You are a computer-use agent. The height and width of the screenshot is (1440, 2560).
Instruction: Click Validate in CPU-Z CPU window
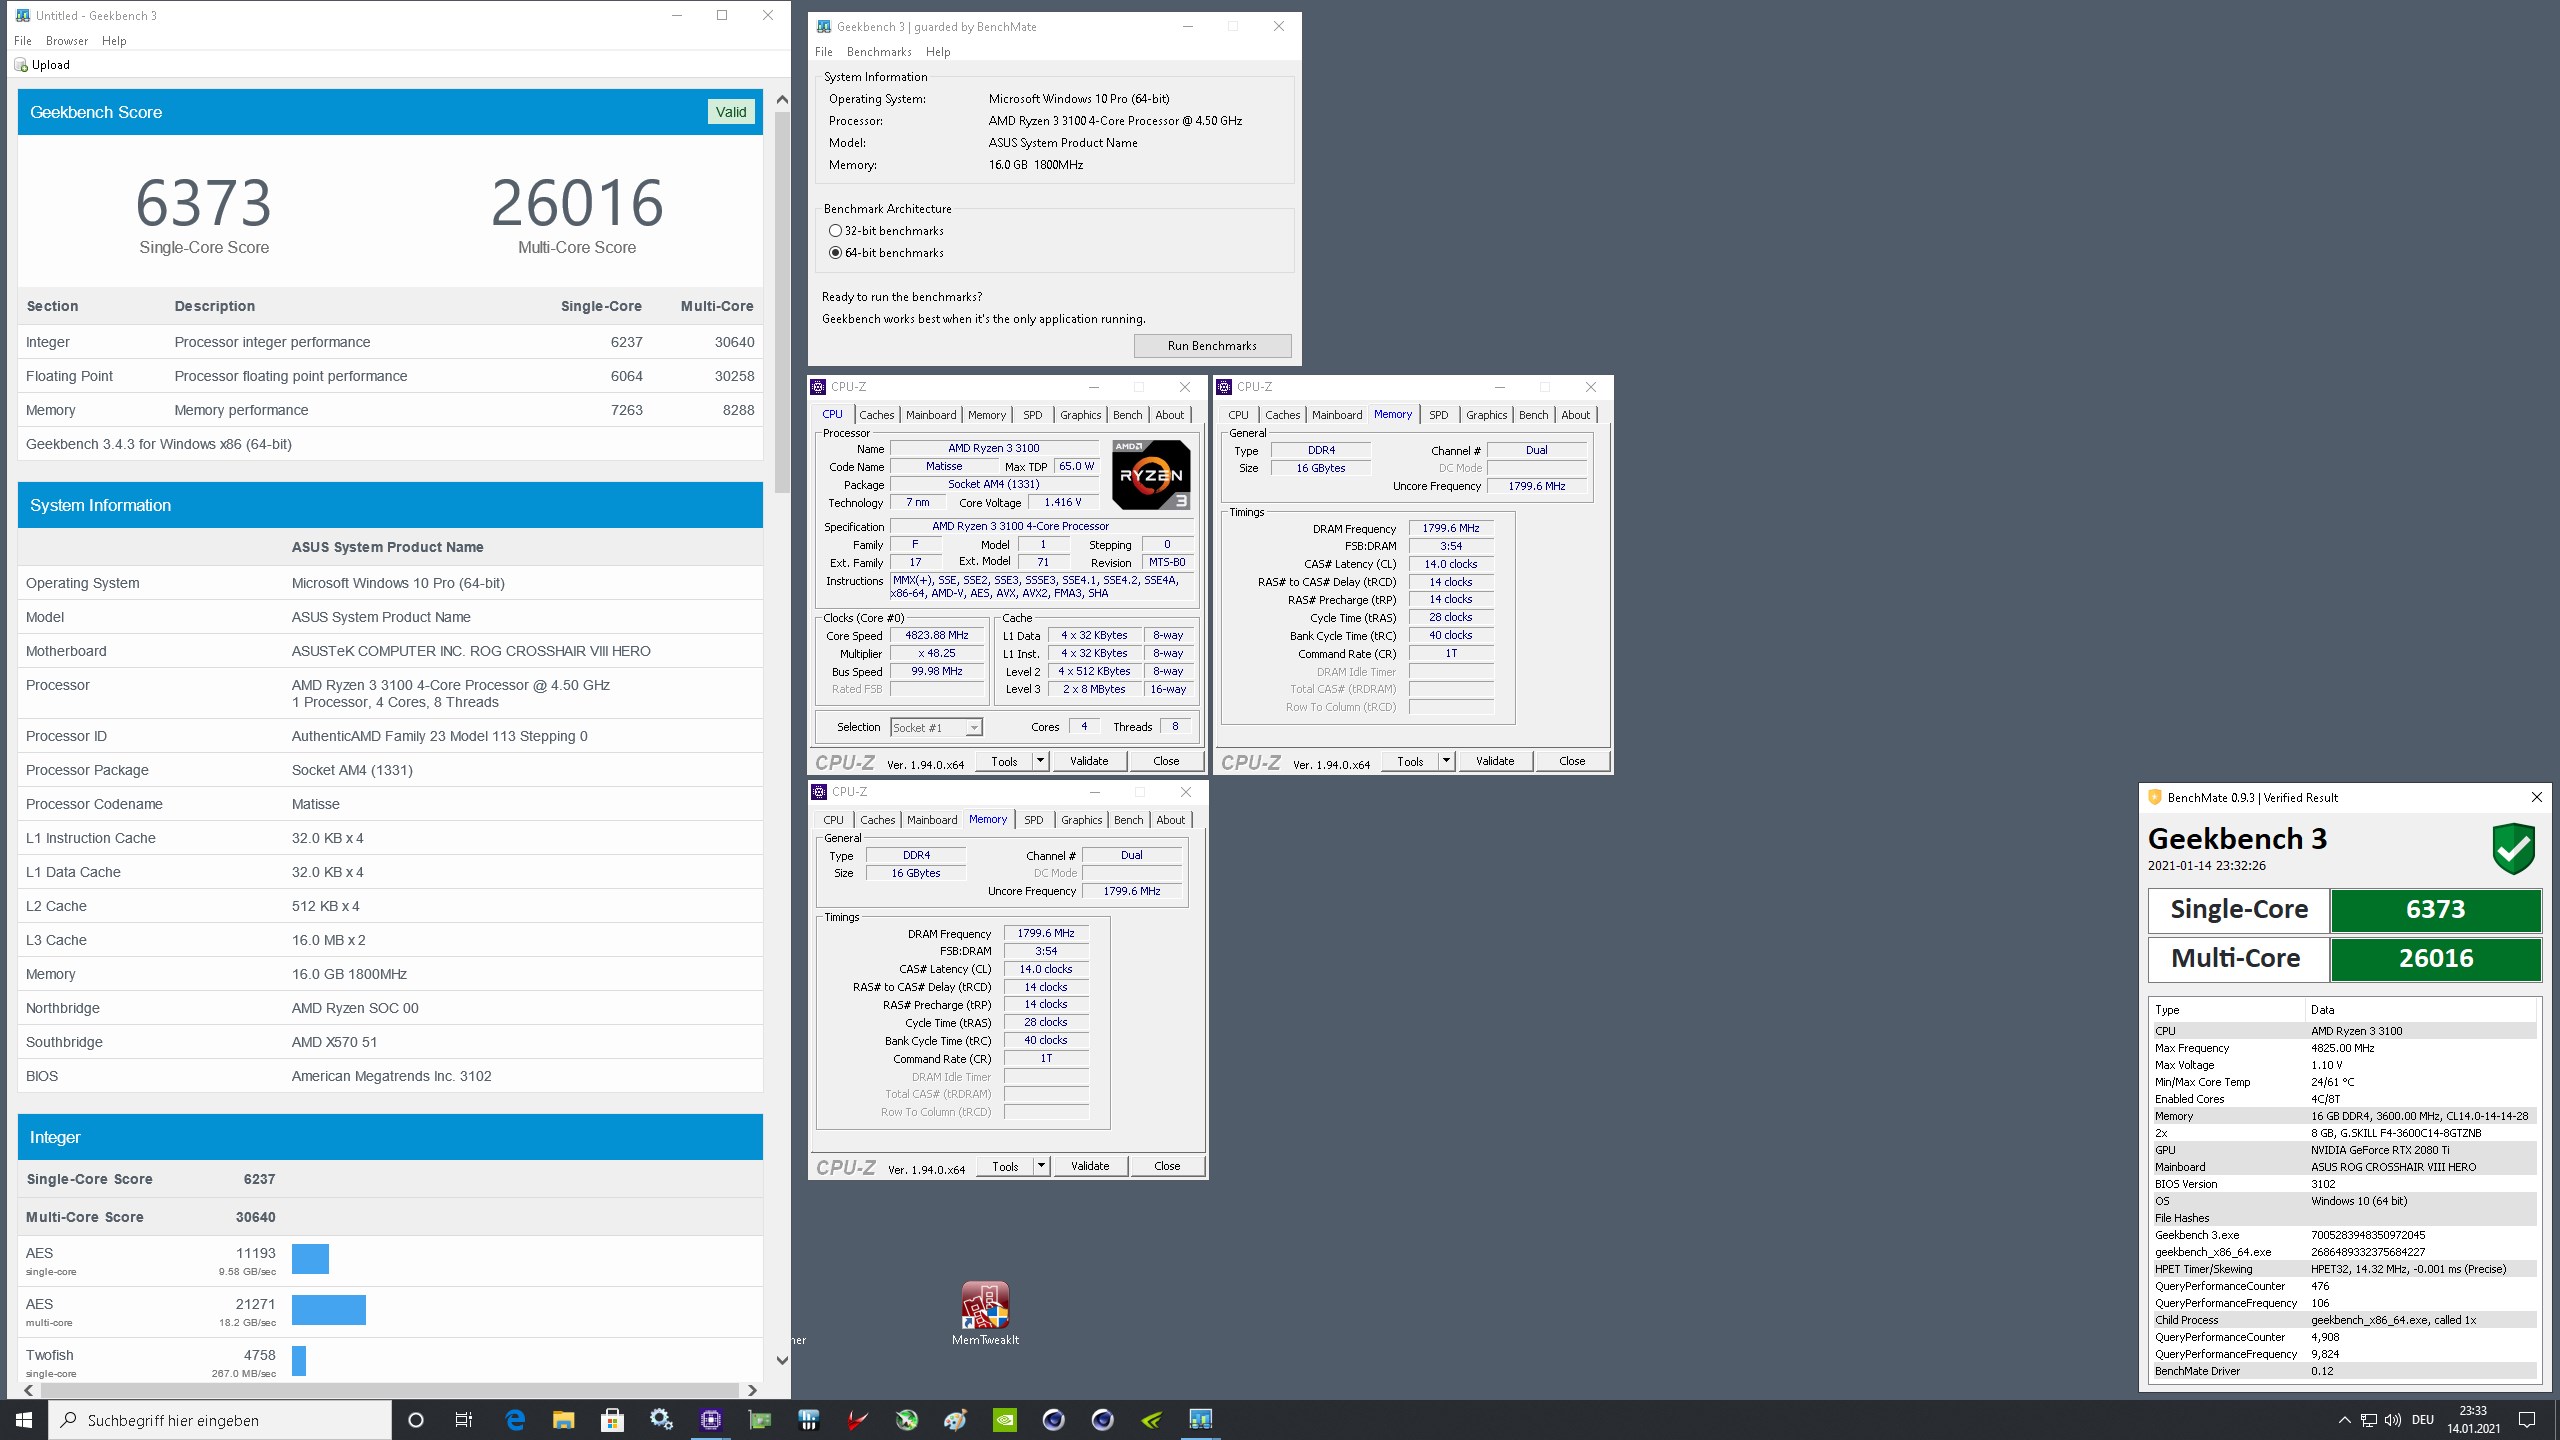tap(1089, 761)
